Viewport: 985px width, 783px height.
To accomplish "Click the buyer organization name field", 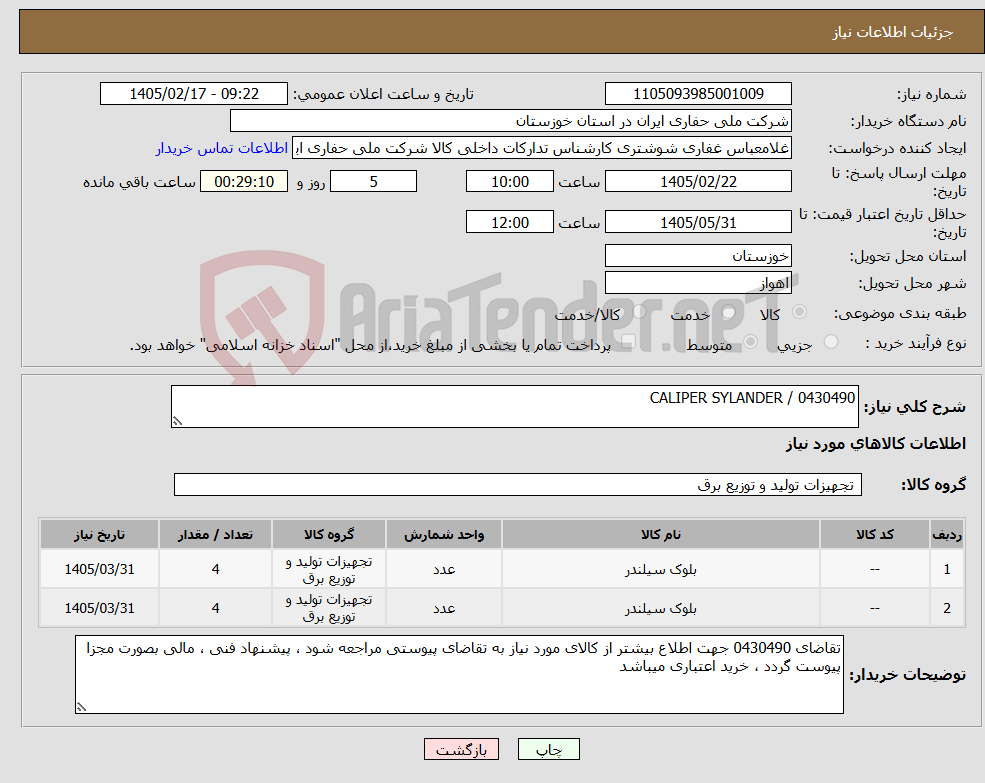I will pos(510,121).
